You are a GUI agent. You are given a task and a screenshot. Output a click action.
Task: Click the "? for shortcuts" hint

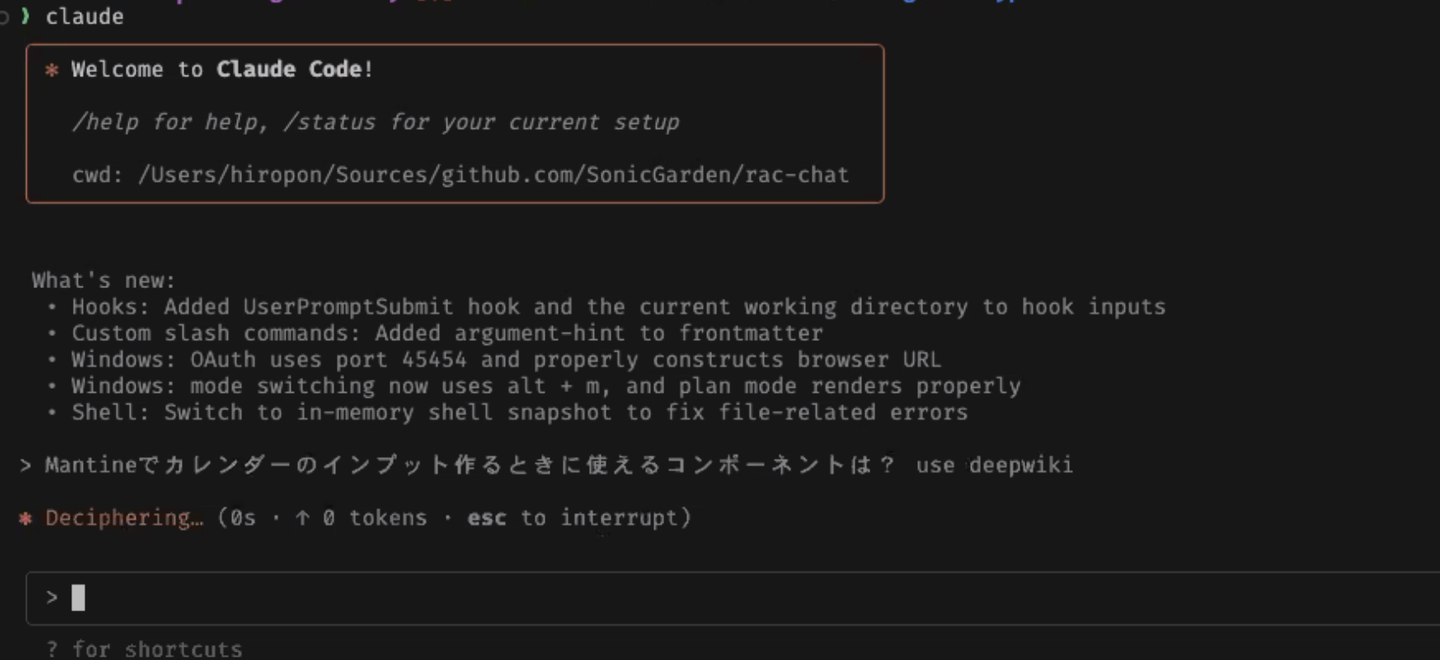(x=145, y=649)
